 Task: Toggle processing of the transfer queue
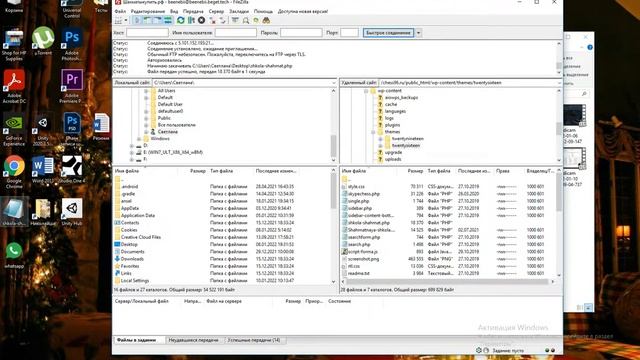[x=191, y=20]
